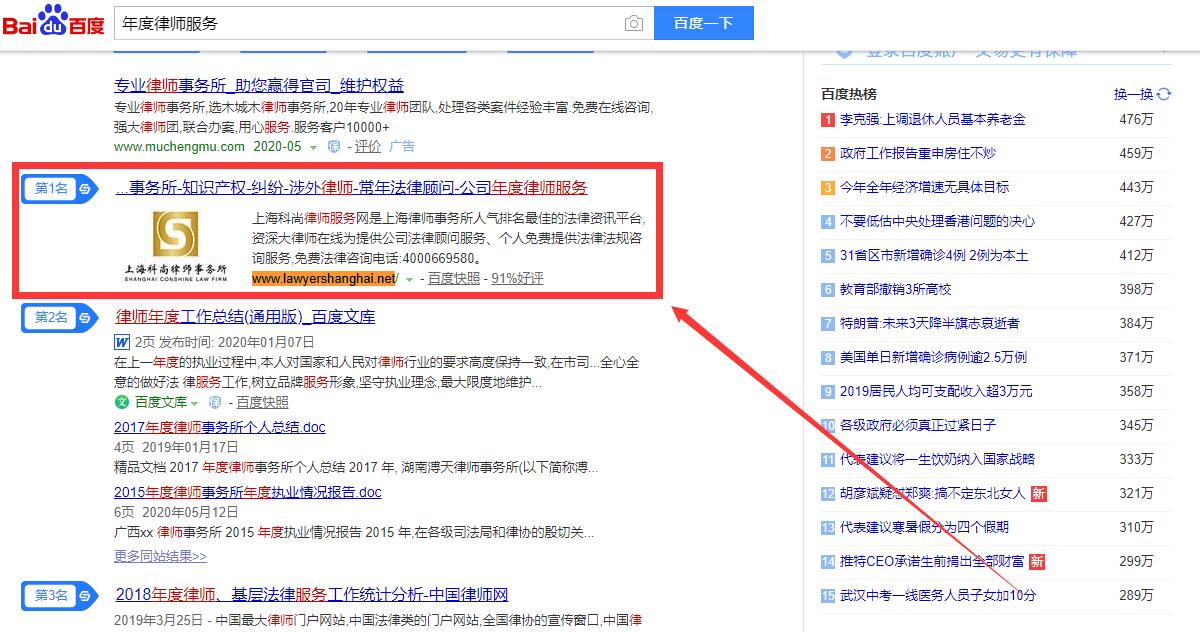Click the 广告 label link

pyautogui.click(x=401, y=146)
